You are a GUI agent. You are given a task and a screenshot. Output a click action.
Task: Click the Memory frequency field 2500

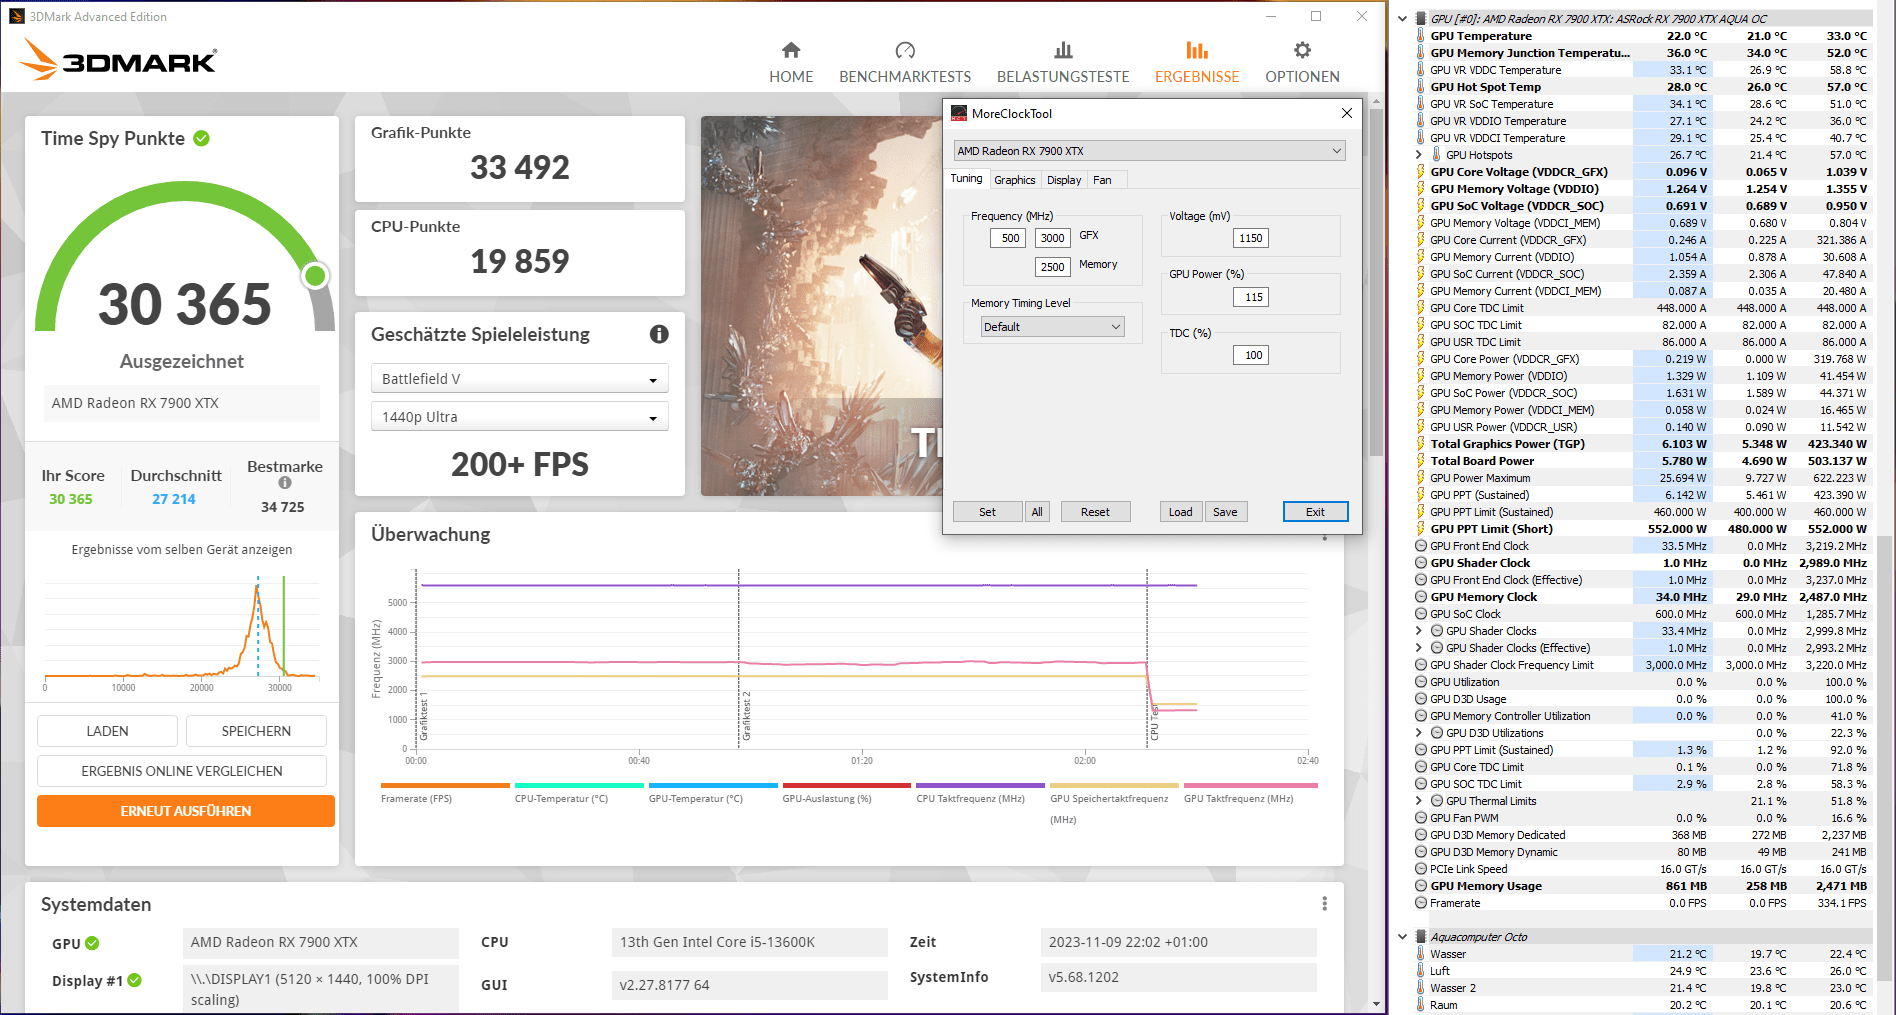(x=1052, y=267)
